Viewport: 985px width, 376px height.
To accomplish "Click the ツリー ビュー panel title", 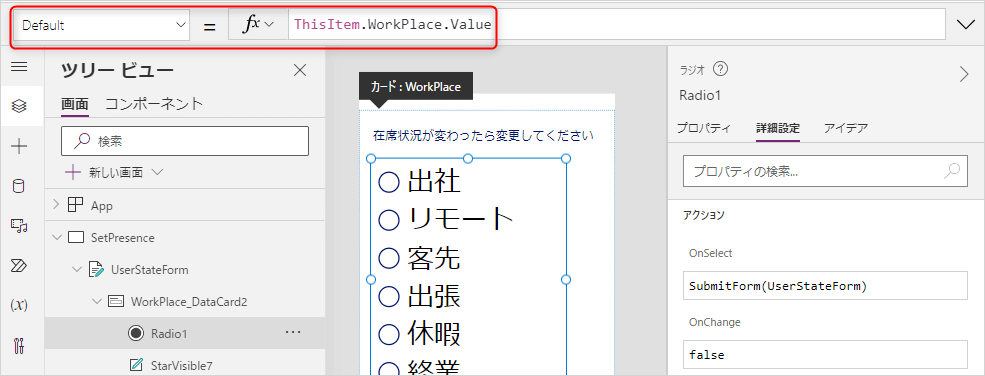I will (117, 71).
